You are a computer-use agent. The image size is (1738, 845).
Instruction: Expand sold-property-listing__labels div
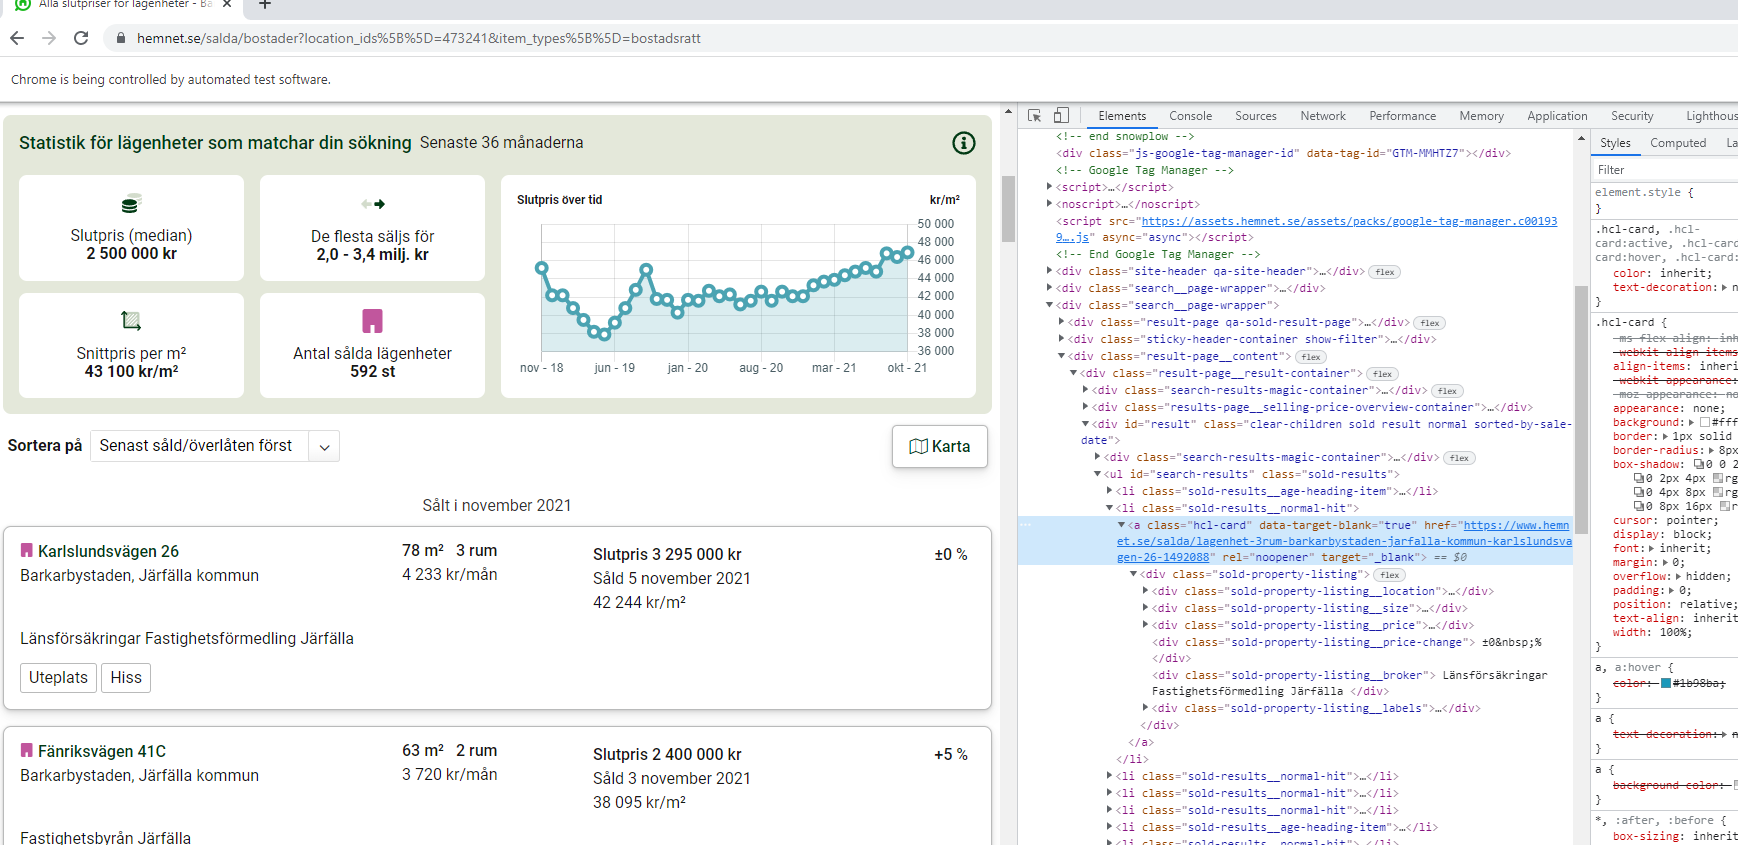coord(1145,708)
